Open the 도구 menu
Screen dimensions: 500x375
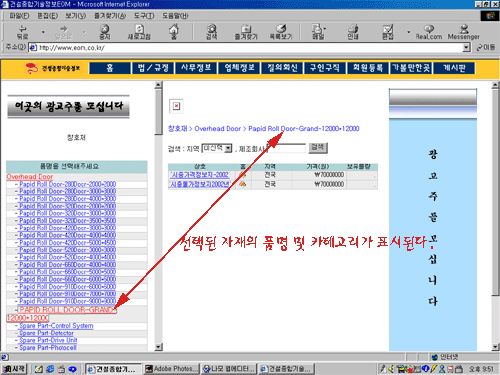pos(144,16)
